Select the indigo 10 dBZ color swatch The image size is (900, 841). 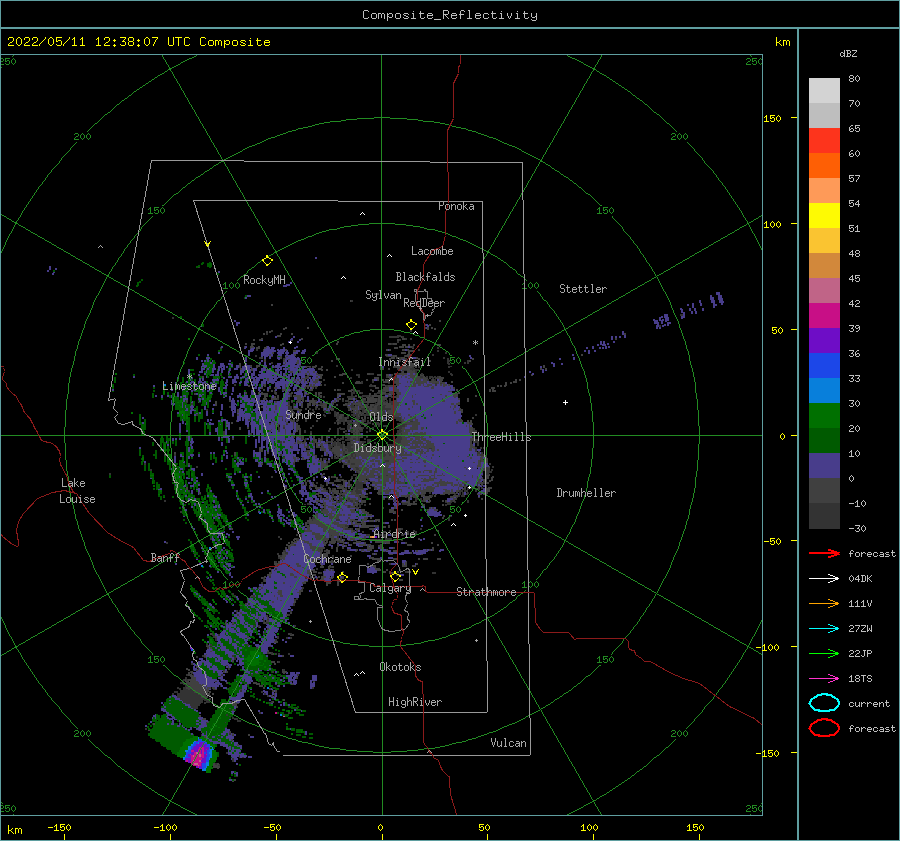point(824,465)
